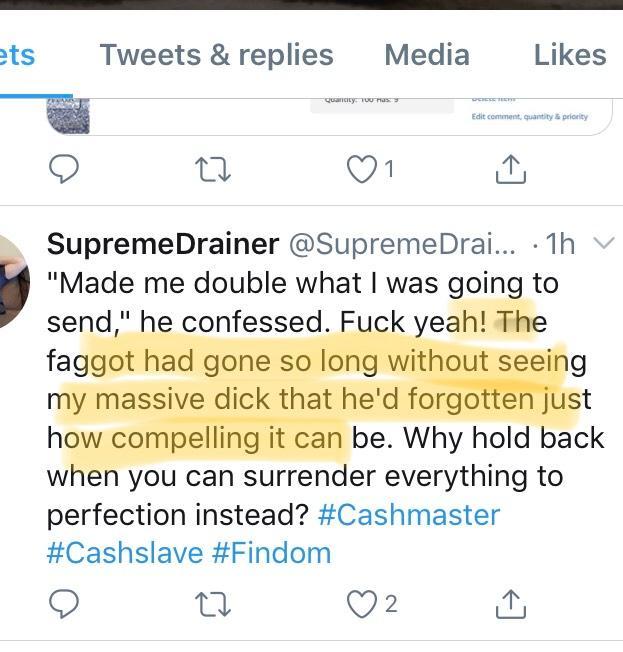Viewport: 623px width, 652px height.
Task: Open the image thumbnail in upper tweet
Action: click(68, 115)
